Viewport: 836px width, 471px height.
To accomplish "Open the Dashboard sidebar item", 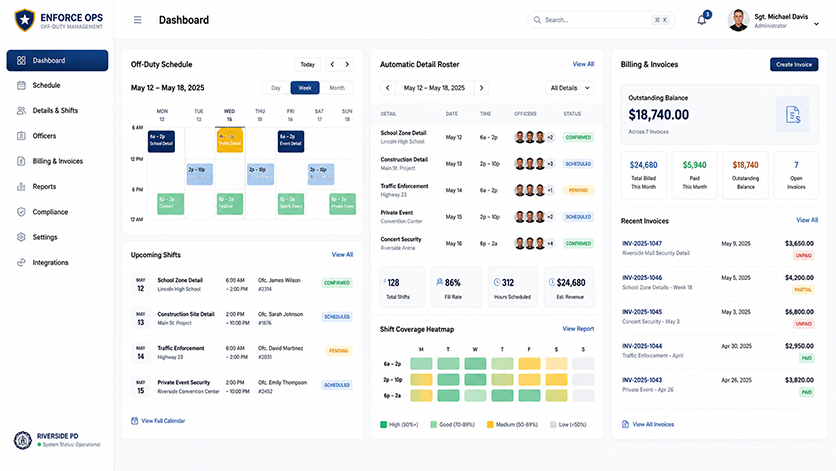I will pyautogui.click(x=57, y=60).
